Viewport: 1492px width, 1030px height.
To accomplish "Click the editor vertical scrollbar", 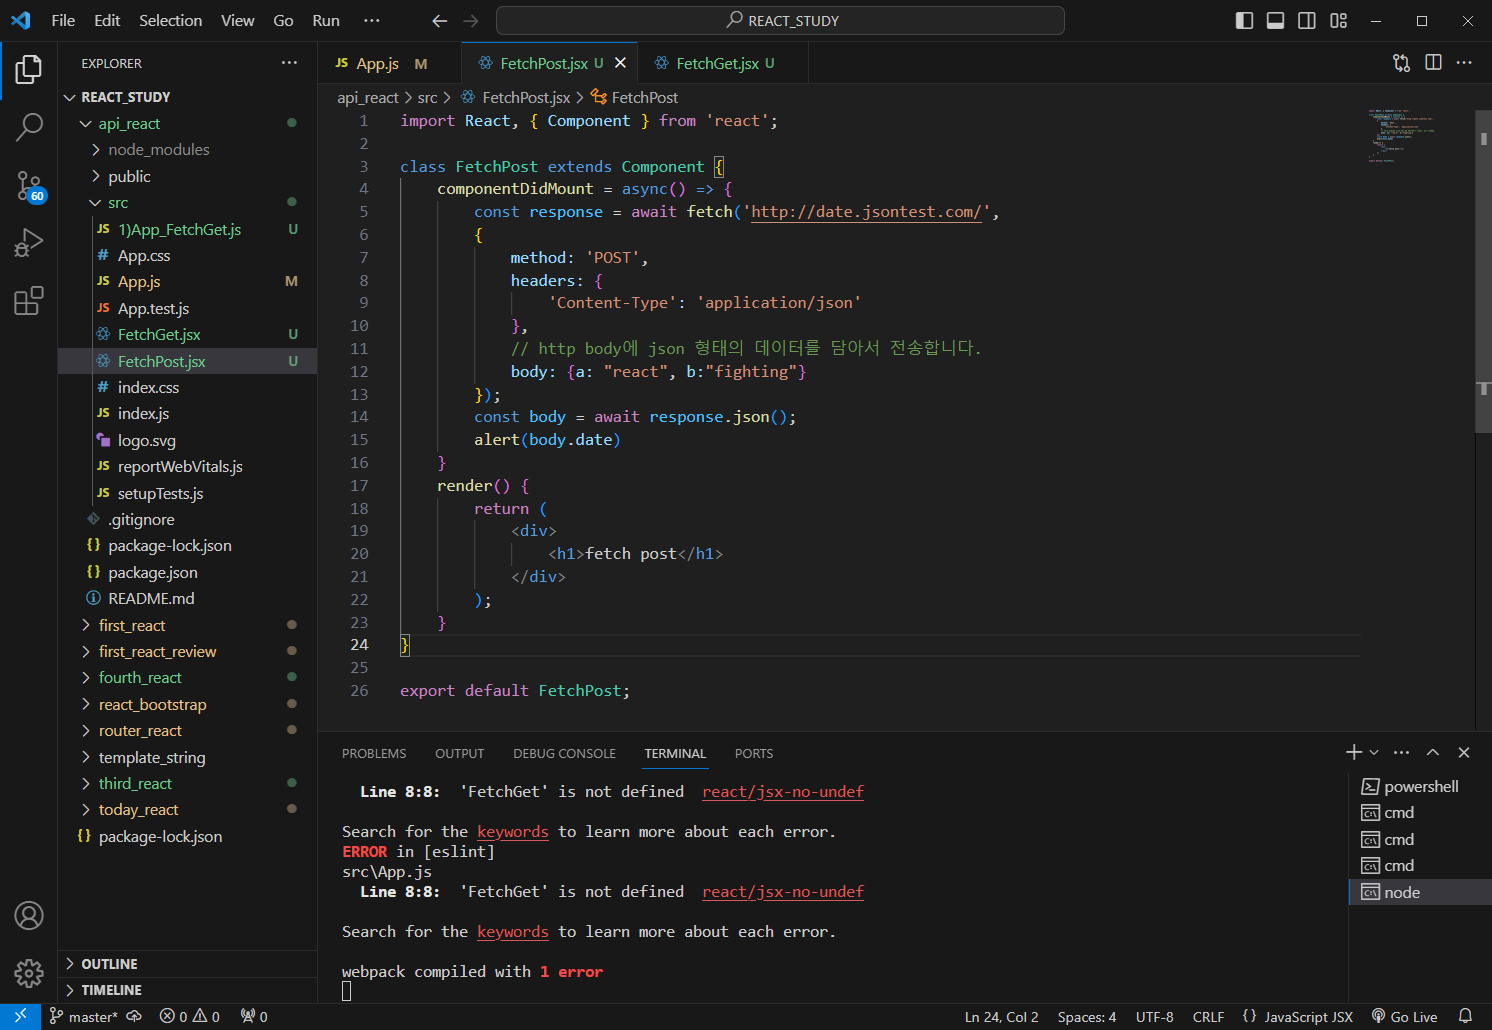I will [1483, 270].
